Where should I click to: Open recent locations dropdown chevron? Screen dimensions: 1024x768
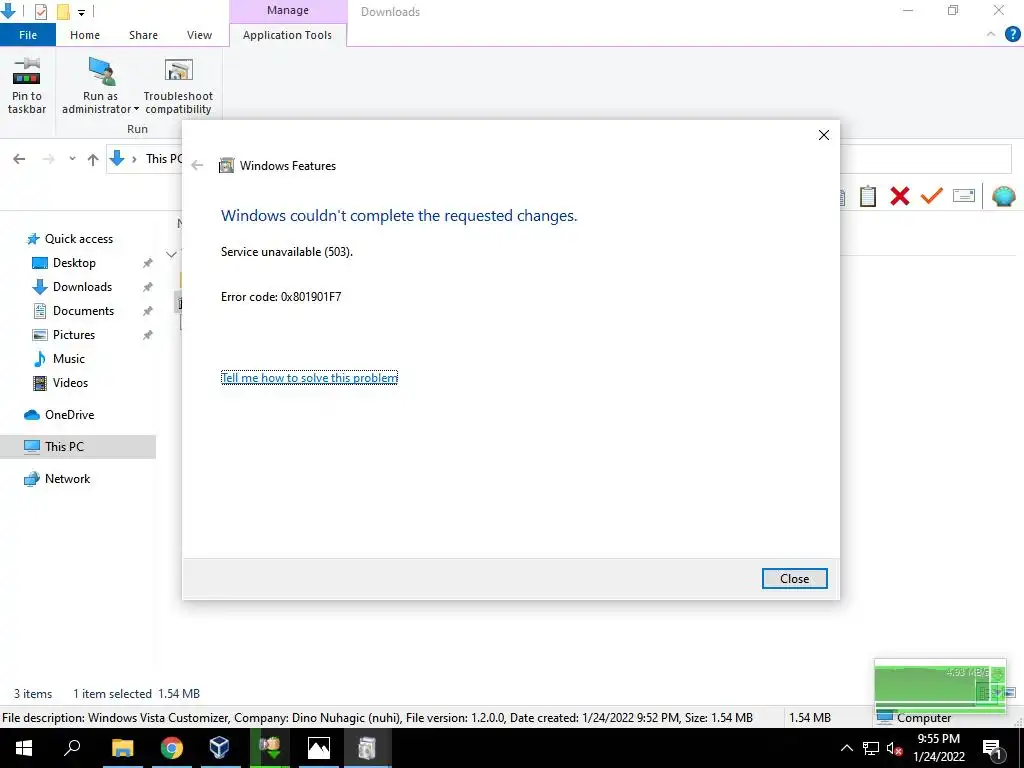[72, 159]
